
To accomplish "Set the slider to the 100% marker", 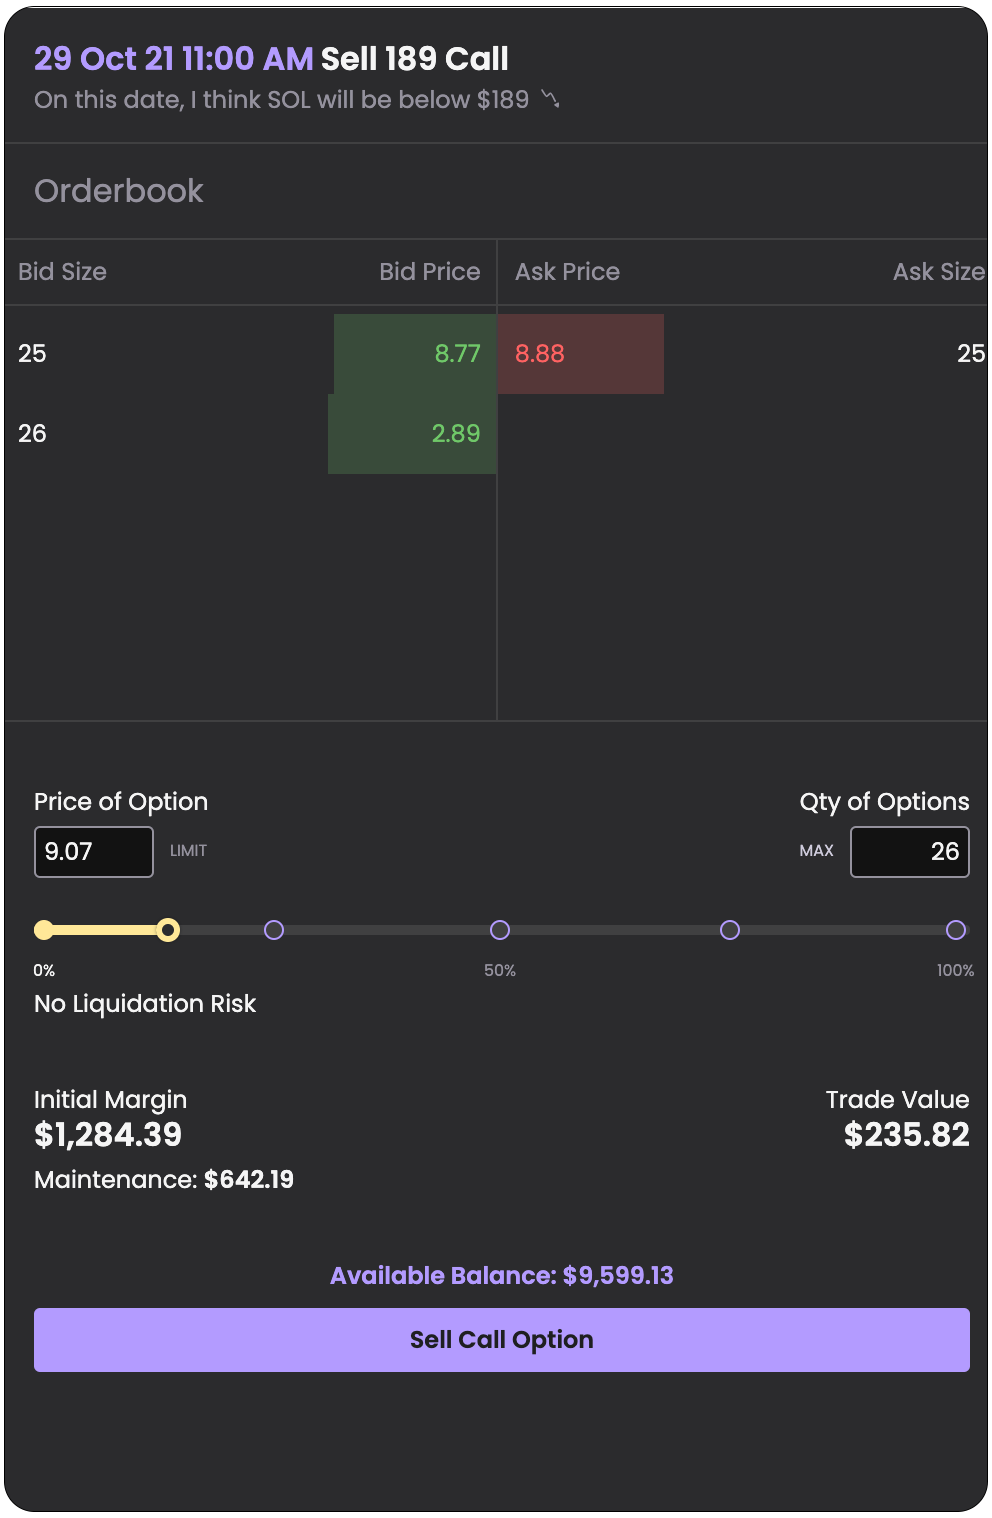I will [x=956, y=931].
